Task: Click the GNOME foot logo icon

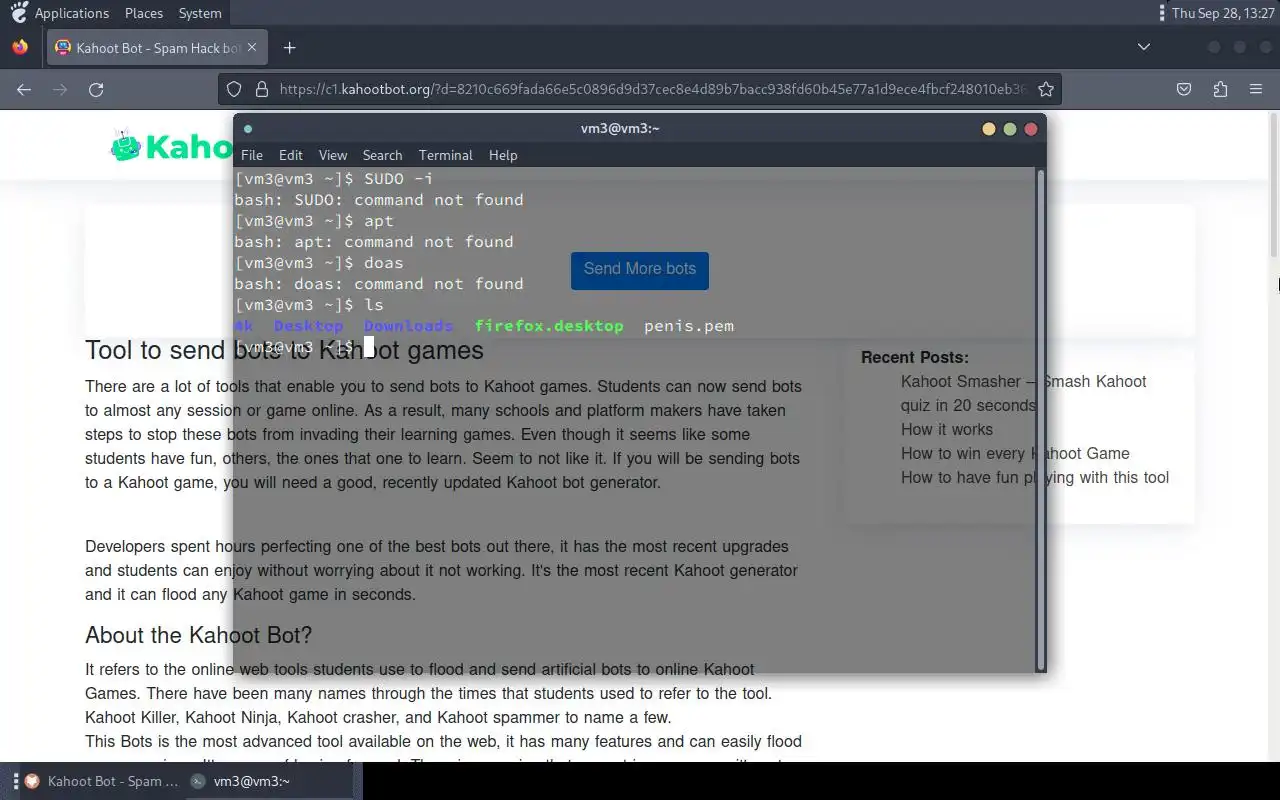Action: (19, 13)
